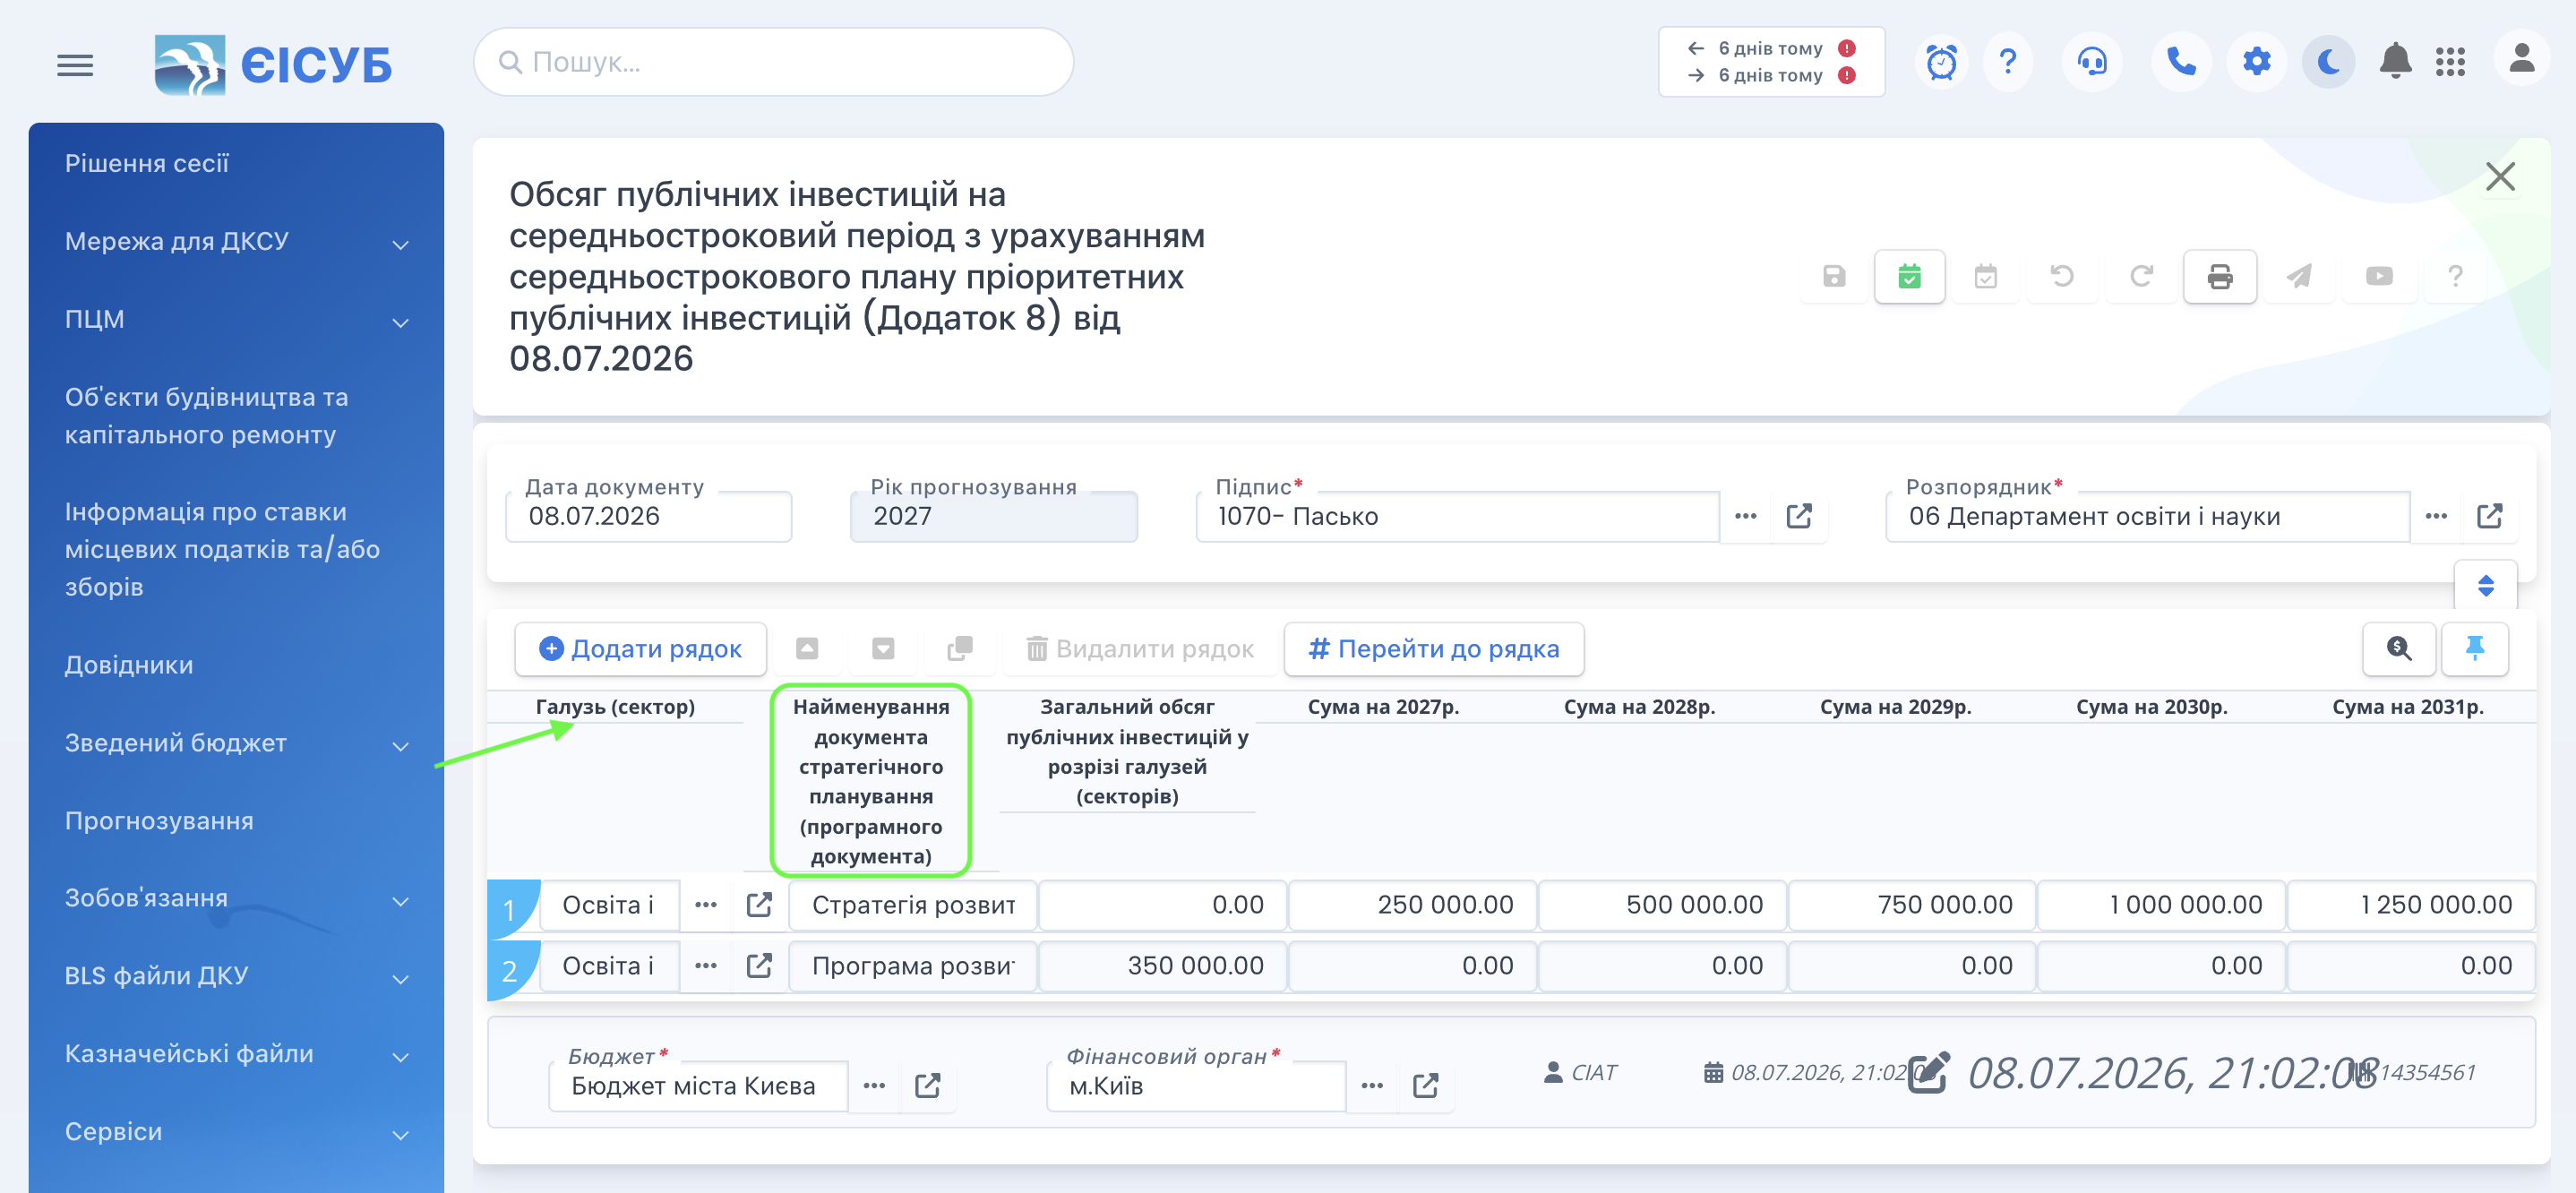Open the apps grid icon
The height and width of the screenshot is (1193, 2576).
point(2450,62)
